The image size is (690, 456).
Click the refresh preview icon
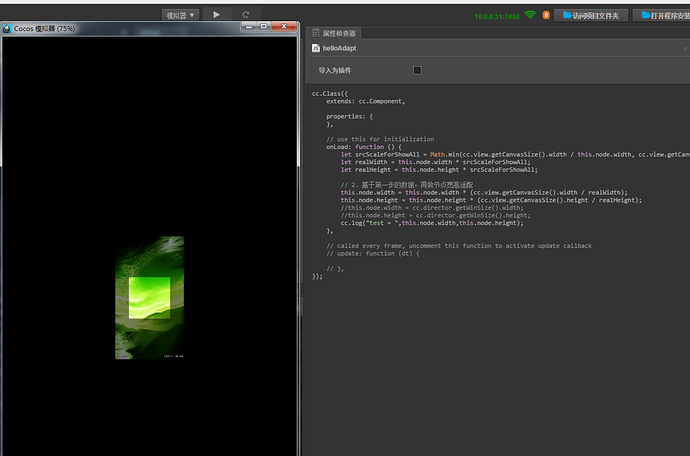(x=246, y=15)
